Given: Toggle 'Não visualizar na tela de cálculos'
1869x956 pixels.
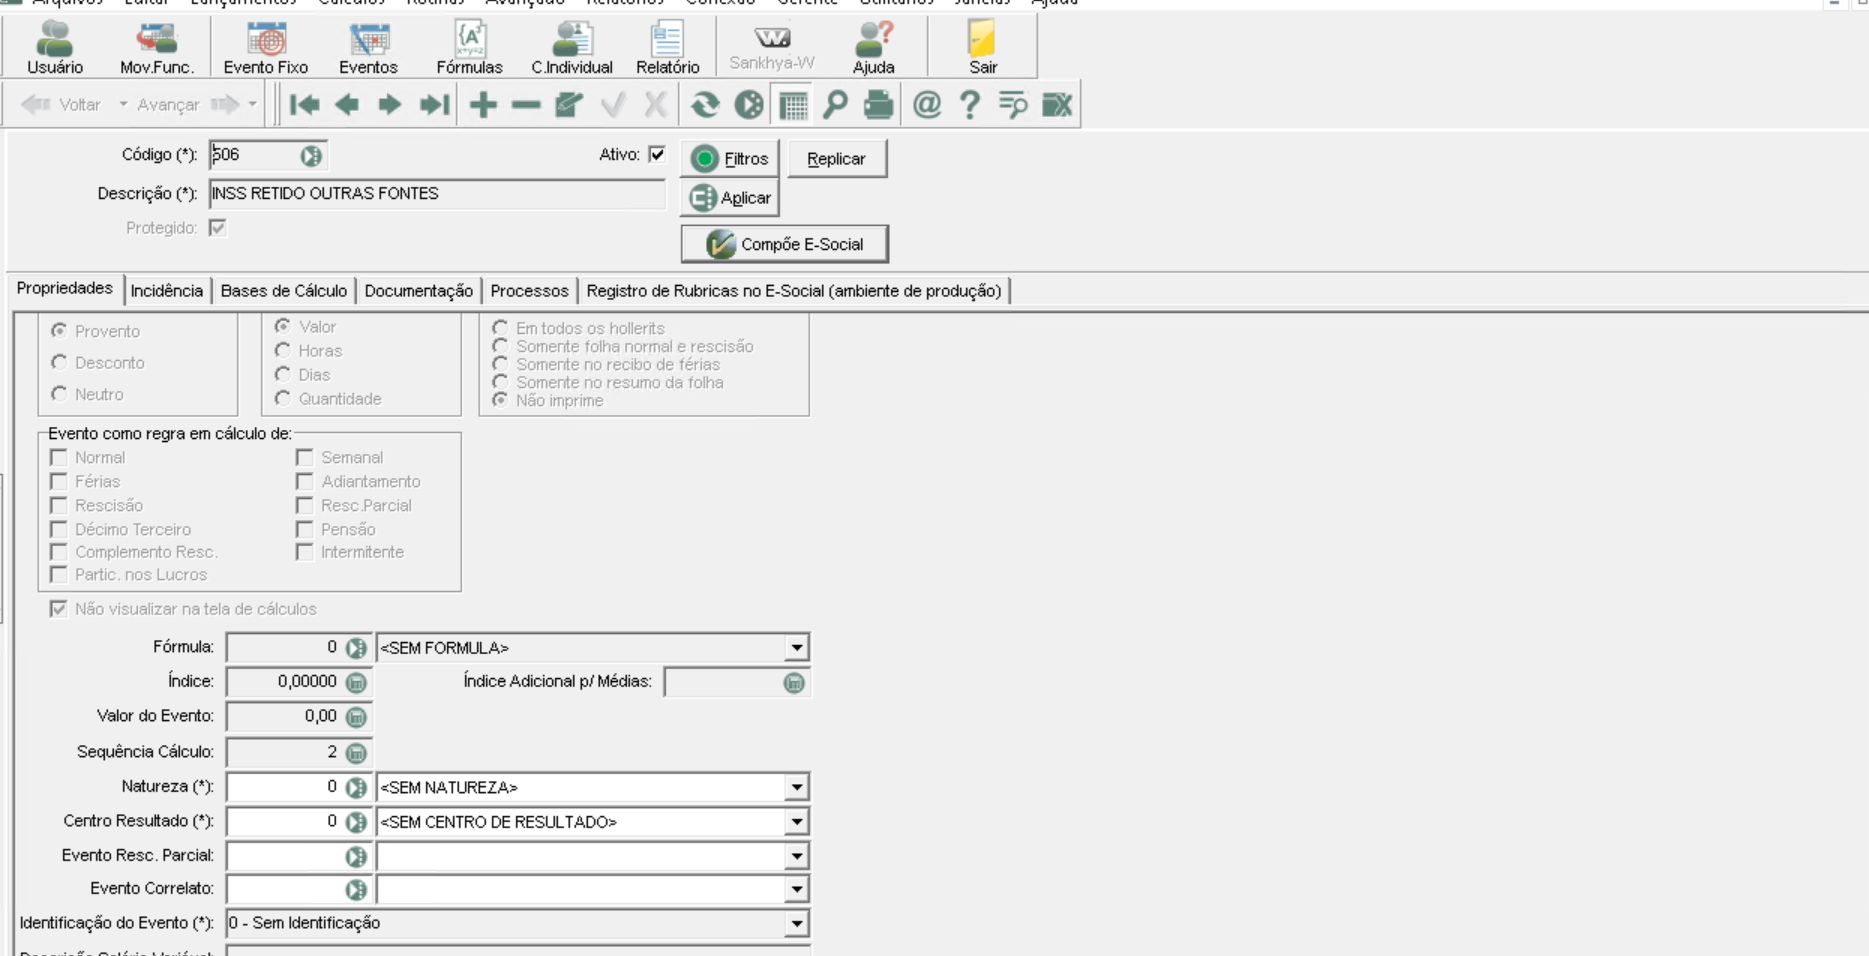Looking at the screenshot, I should [59, 609].
